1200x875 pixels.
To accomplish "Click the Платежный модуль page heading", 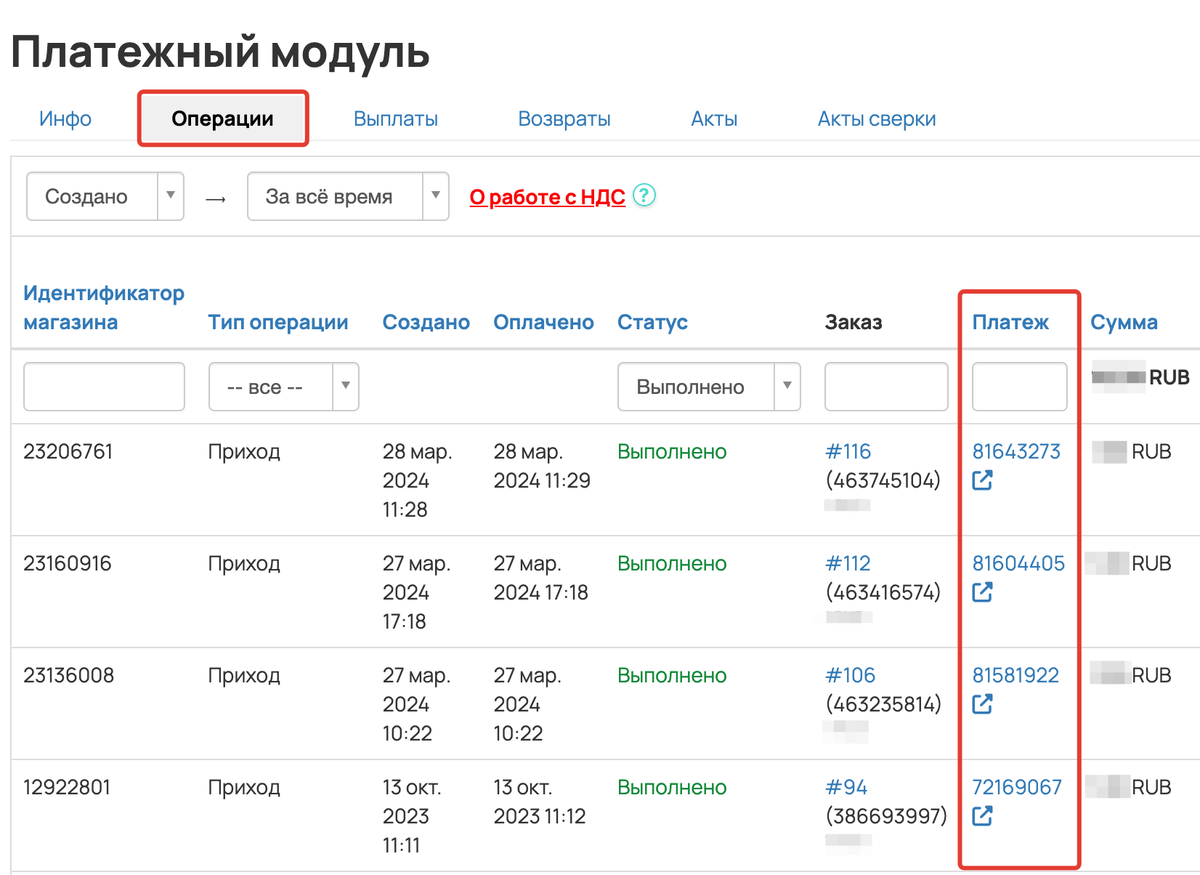I will 220,52.
